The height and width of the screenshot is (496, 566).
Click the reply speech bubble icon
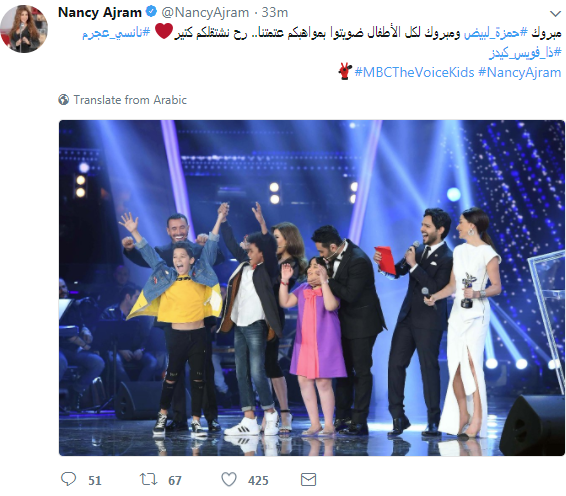tap(68, 479)
